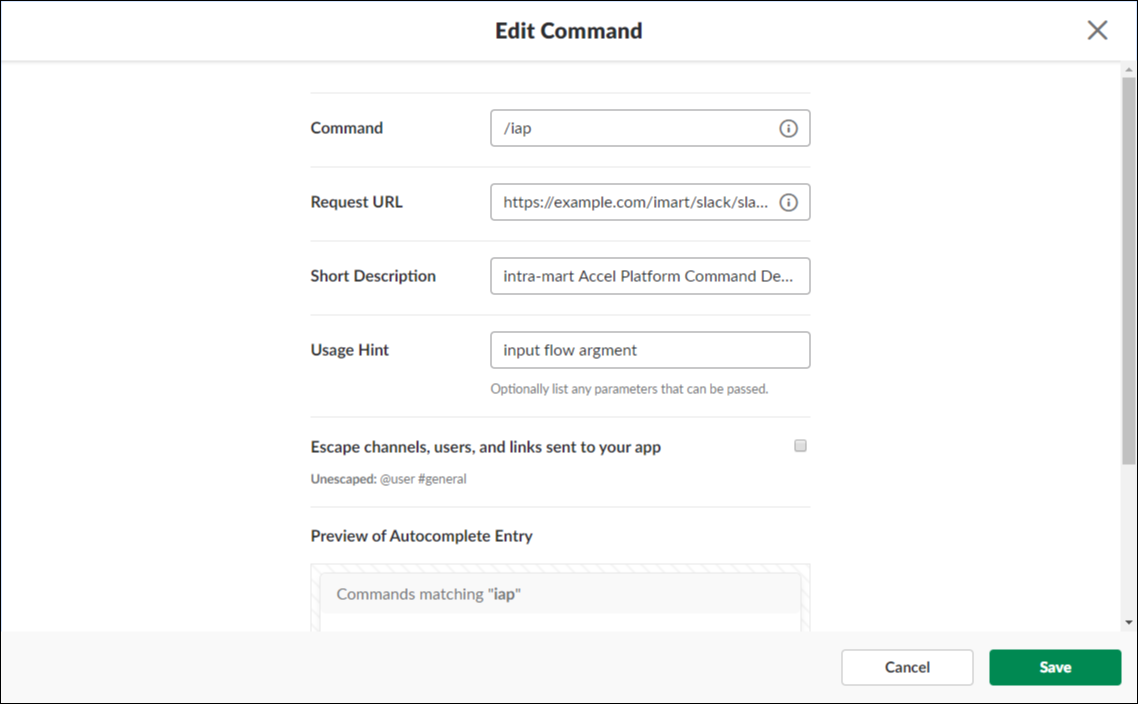1138x704 pixels.
Task: Click the scrollbar down arrow
Action: coord(1129,623)
